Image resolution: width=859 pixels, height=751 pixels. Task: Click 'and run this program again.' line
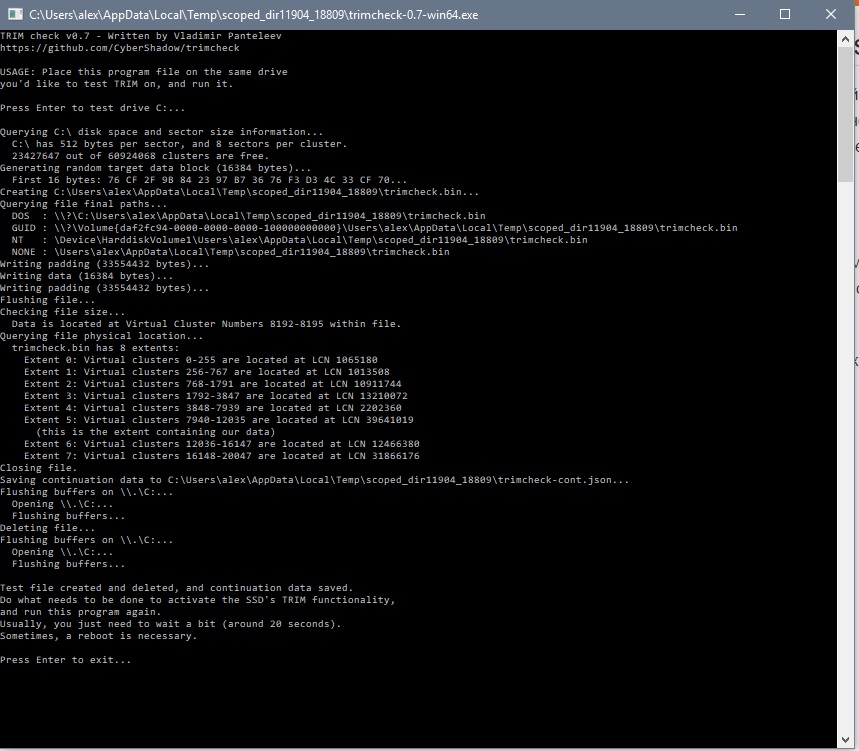81,613
